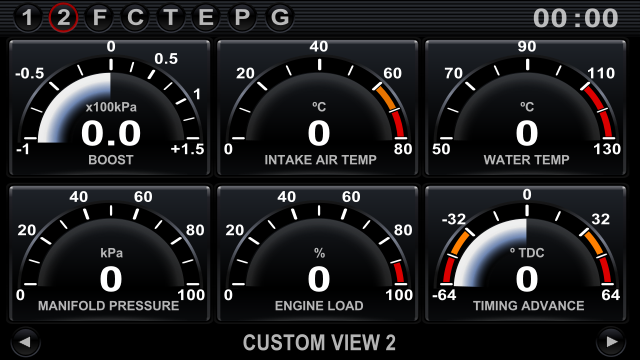
Task: Tap the Timing Advance TDC value readout
Action: click(527, 280)
